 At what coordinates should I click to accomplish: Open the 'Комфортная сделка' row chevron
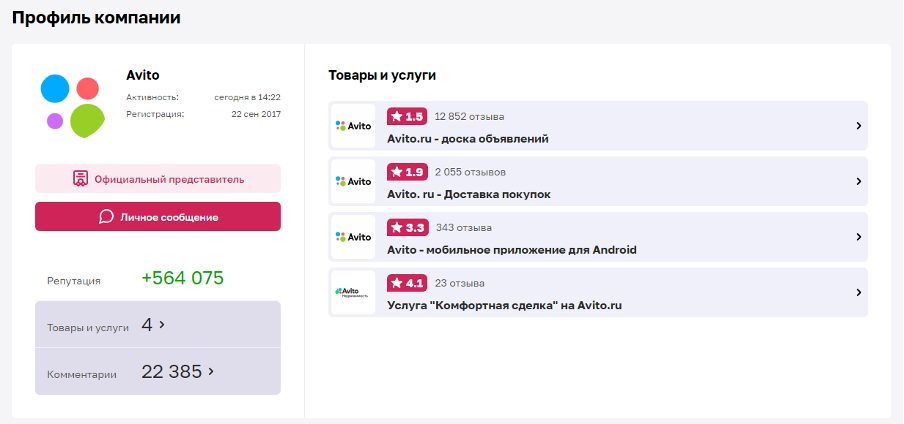(858, 292)
